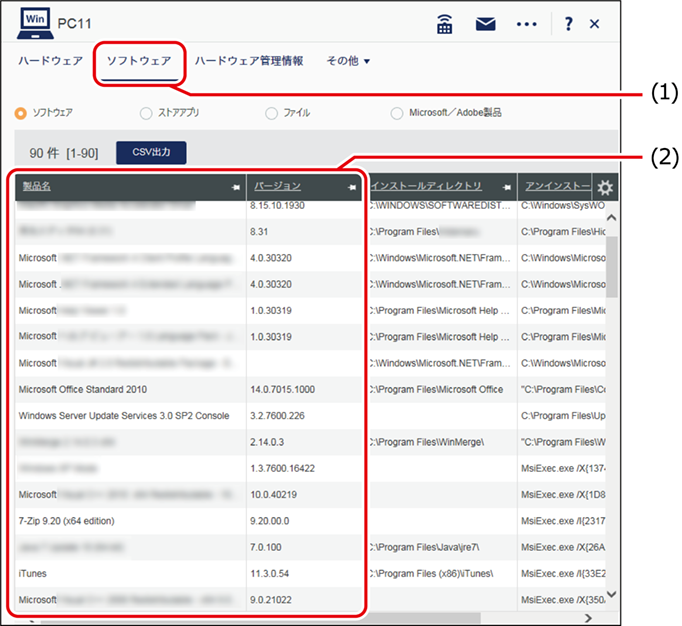
Task: Open the remote control icon in header
Action: coord(444,24)
